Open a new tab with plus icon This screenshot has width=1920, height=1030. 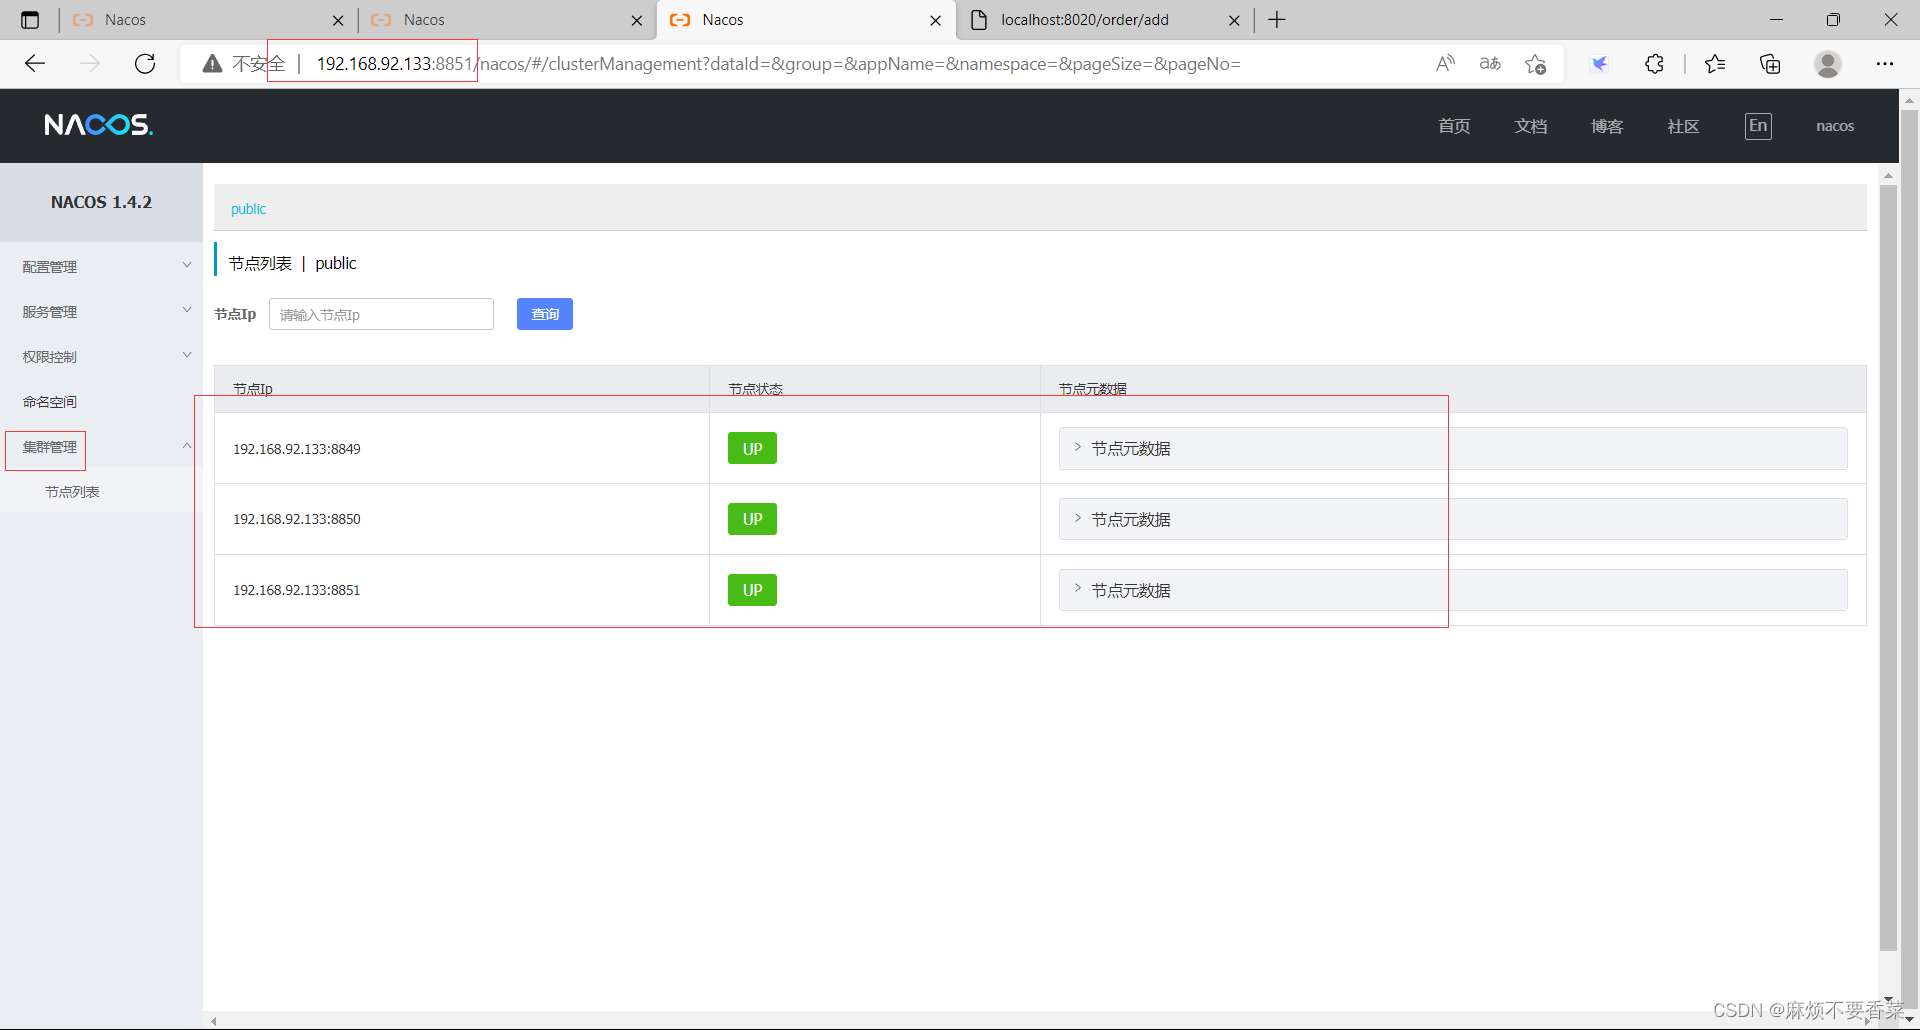[x=1277, y=20]
